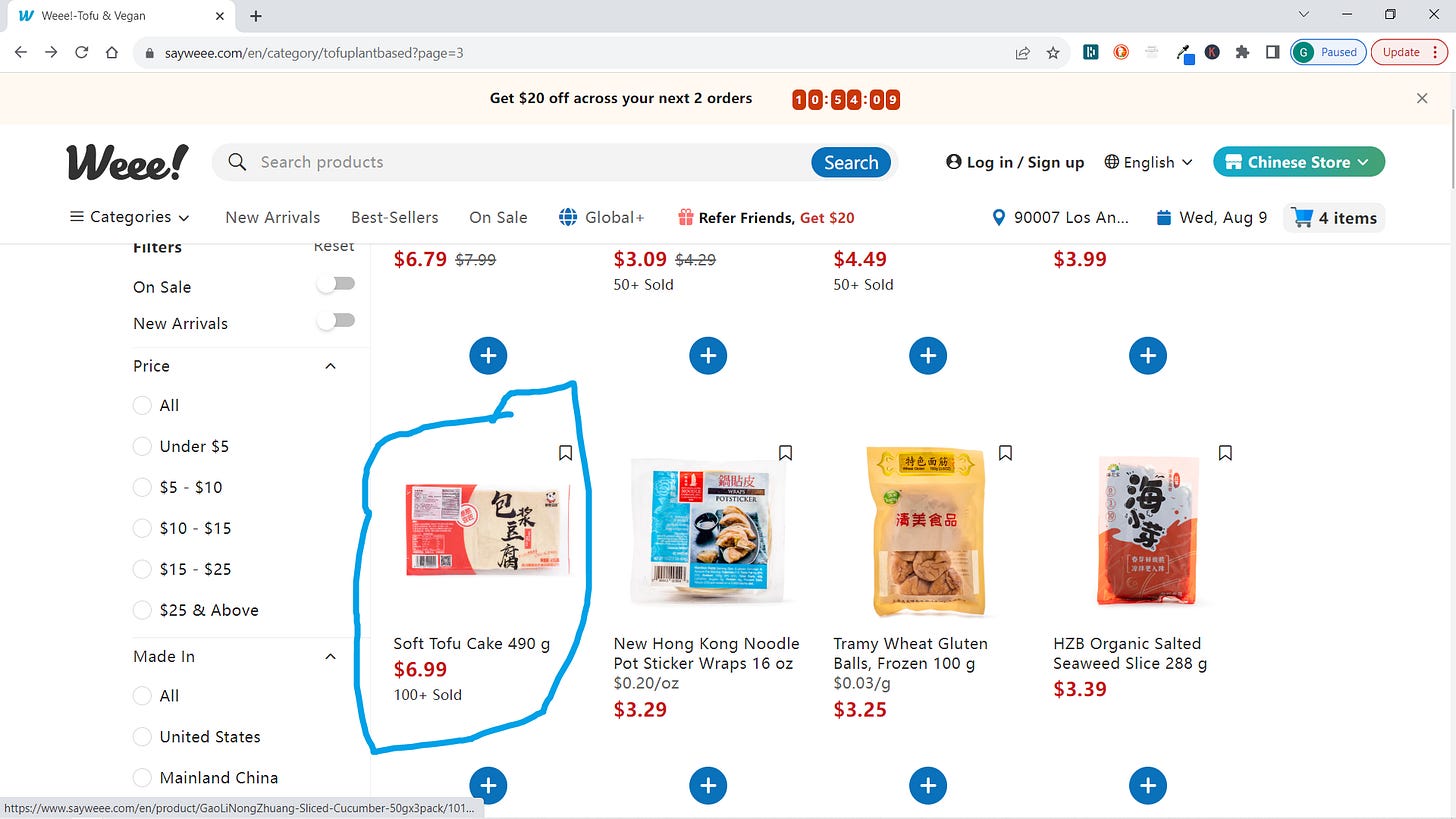Open the English language dropdown
The image size is (1456, 819).
[x=1149, y=162]
